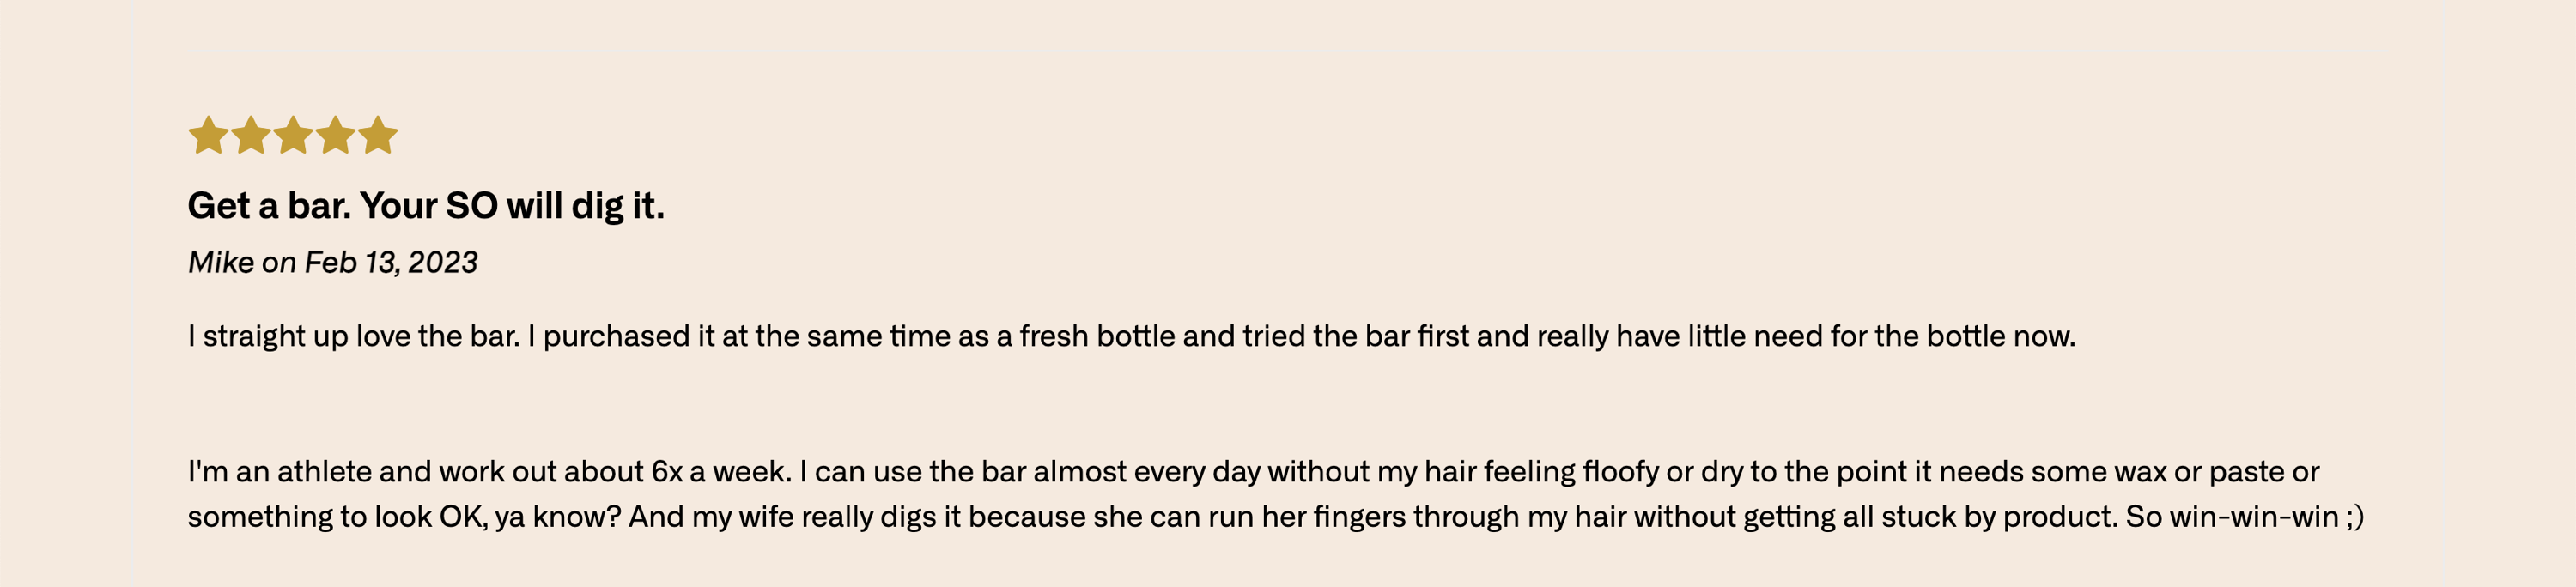
Task: Click the review date "Feb 13, 2023"
Action: tap(391, 262)
